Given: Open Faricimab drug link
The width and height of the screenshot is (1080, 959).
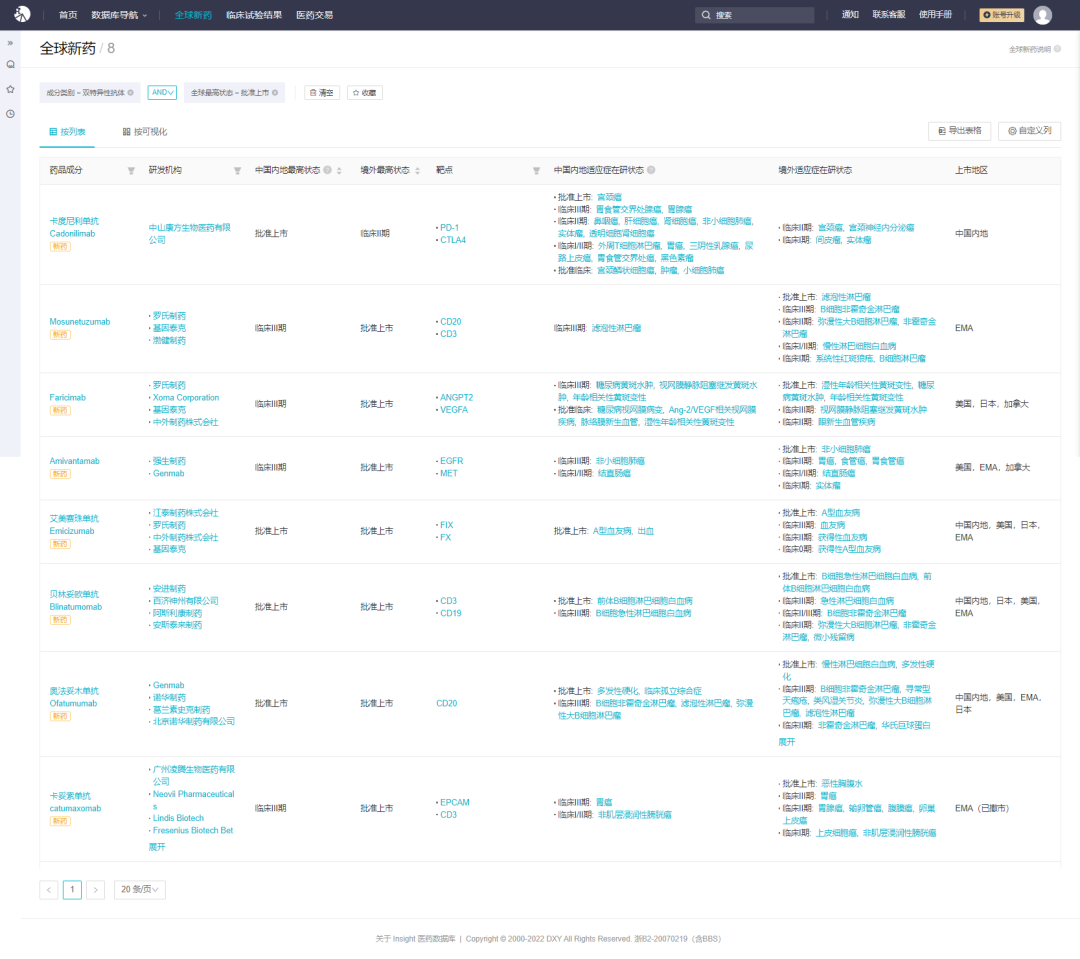Looking at the screenshot, I should [68, 398].
